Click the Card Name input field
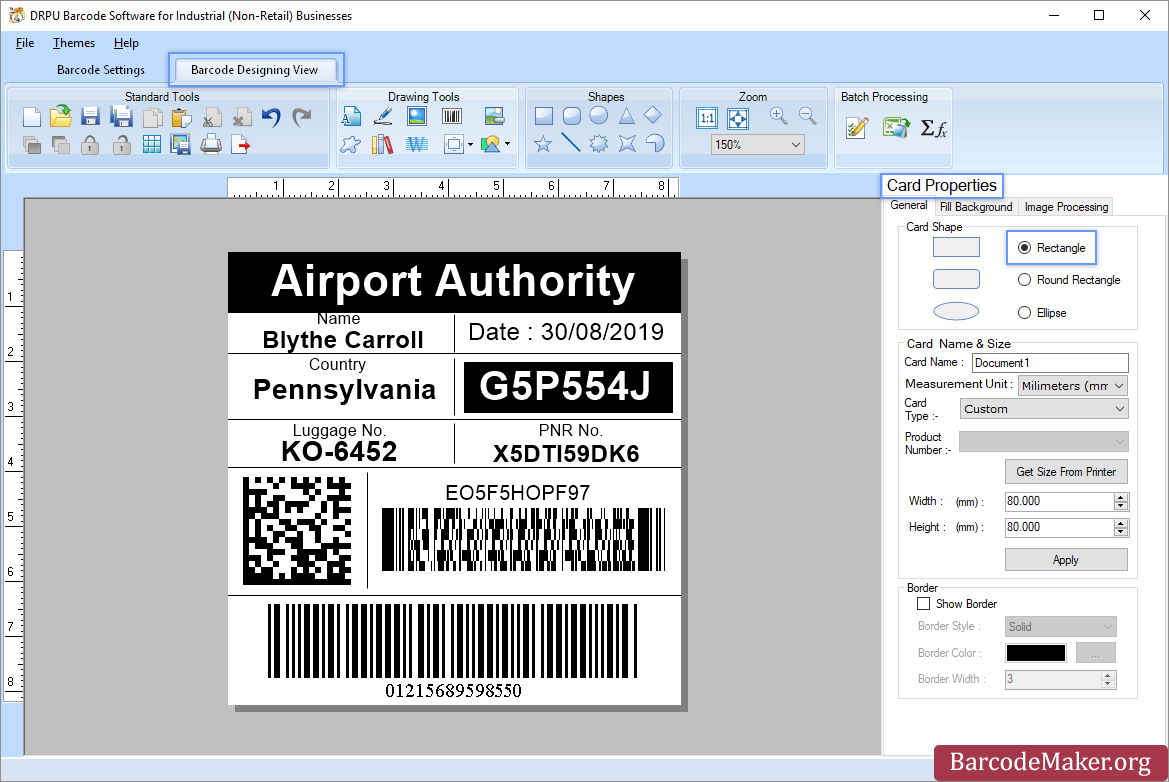 (1050, 362)
